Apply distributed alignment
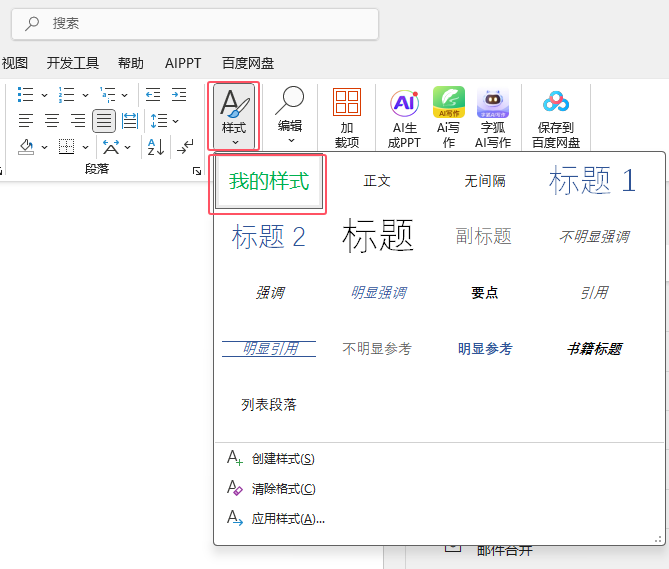The image size is (669, 569). click(x=130, y=121)
